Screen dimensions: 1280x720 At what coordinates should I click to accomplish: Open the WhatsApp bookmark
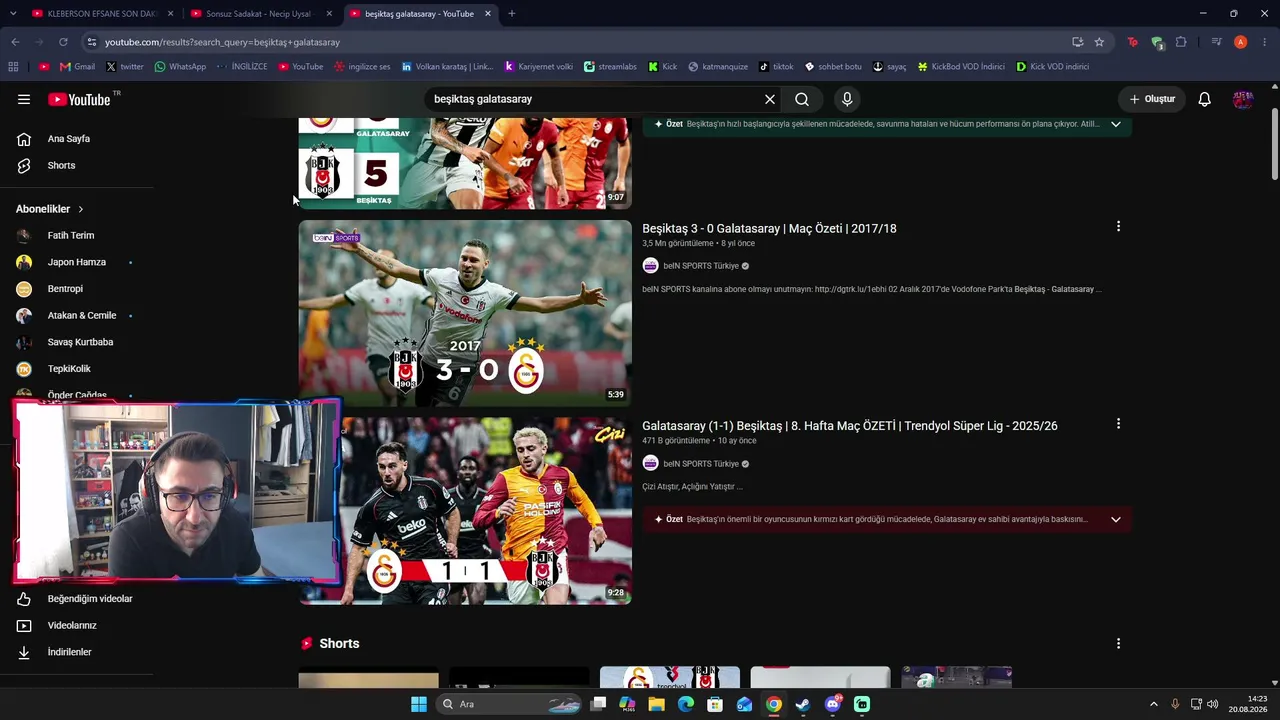pyautogui.click(x=180, y=67)
